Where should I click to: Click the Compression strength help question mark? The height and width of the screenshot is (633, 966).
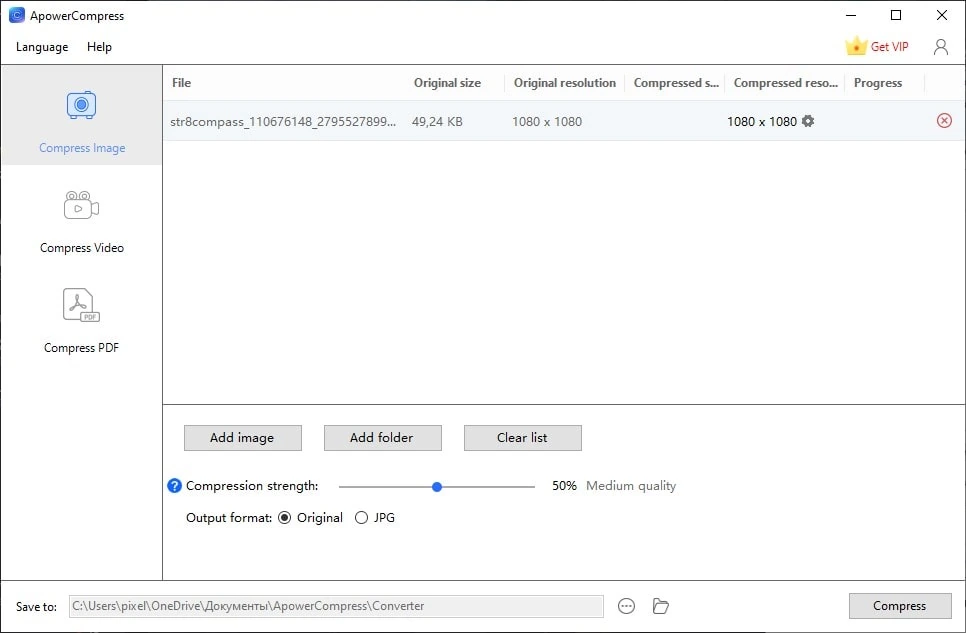[x=174, y=486]
